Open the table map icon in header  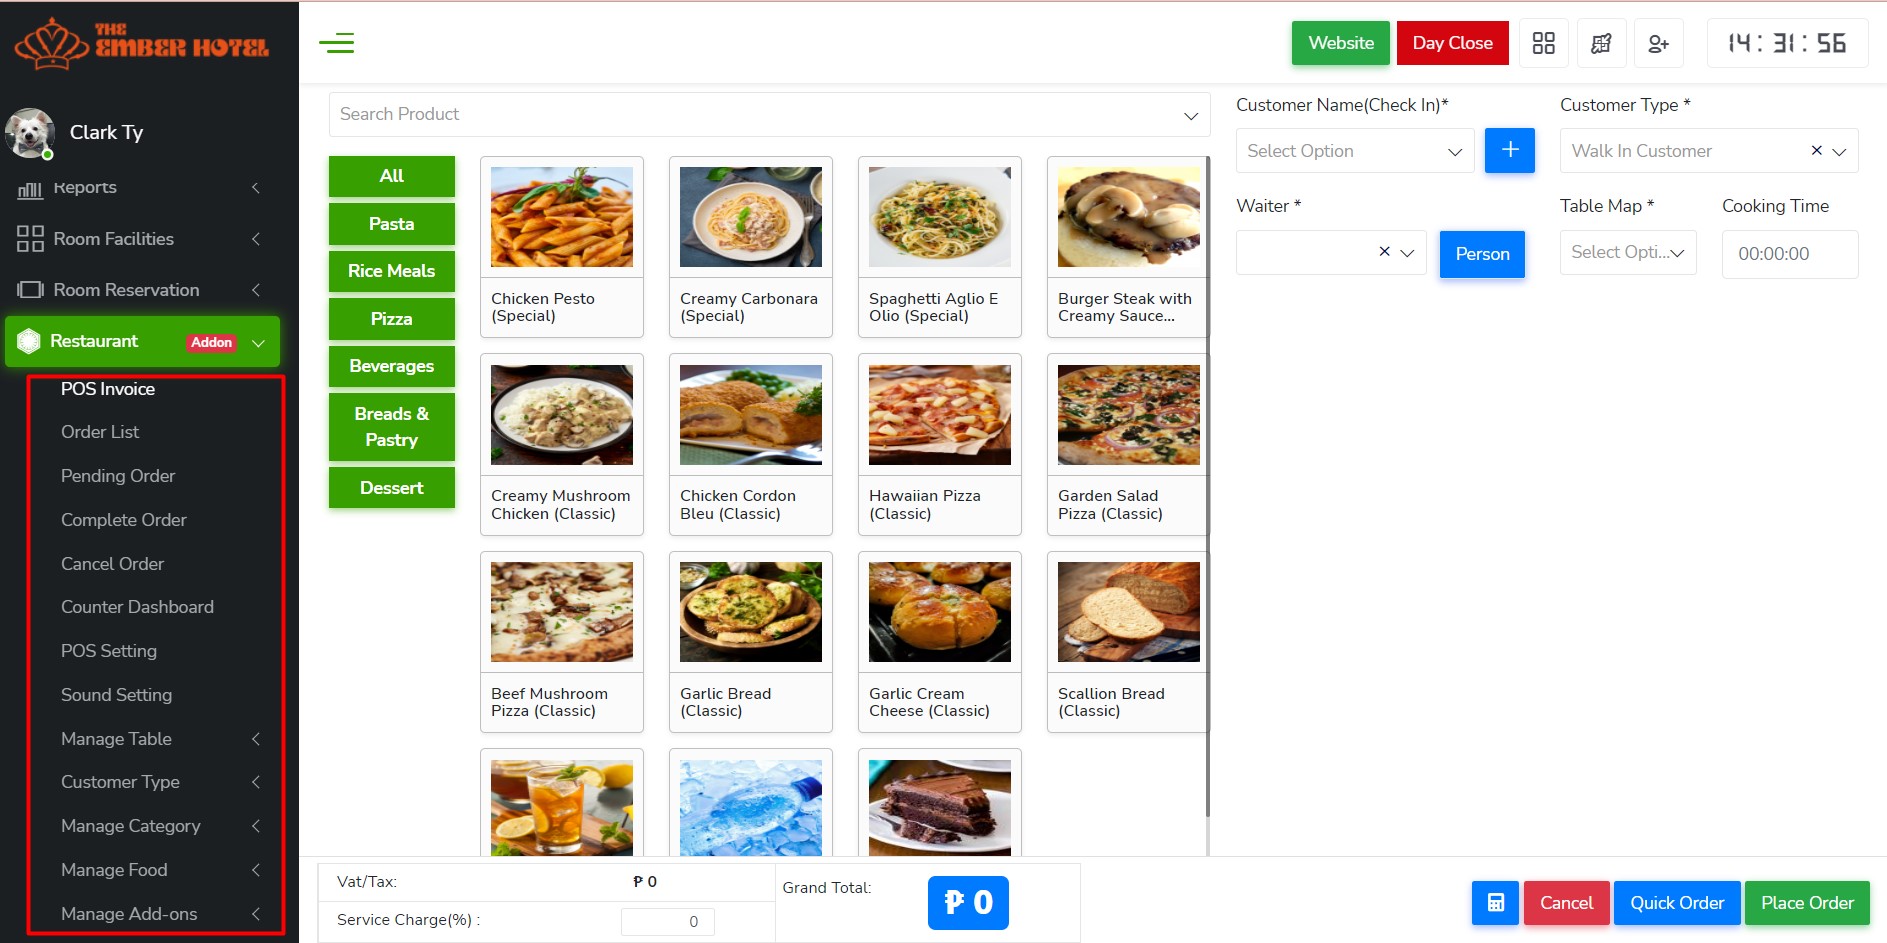click(1601, 43)
